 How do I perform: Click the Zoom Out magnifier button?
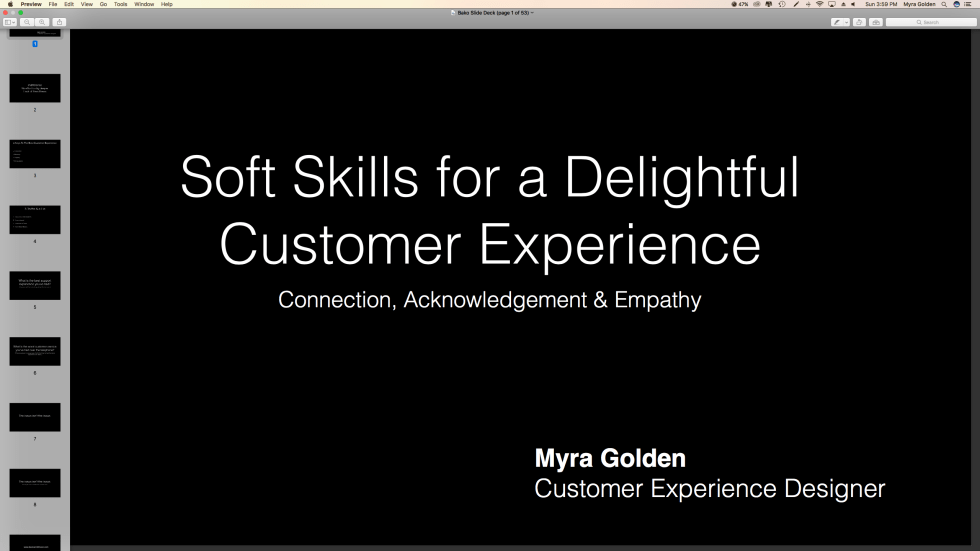27,22
